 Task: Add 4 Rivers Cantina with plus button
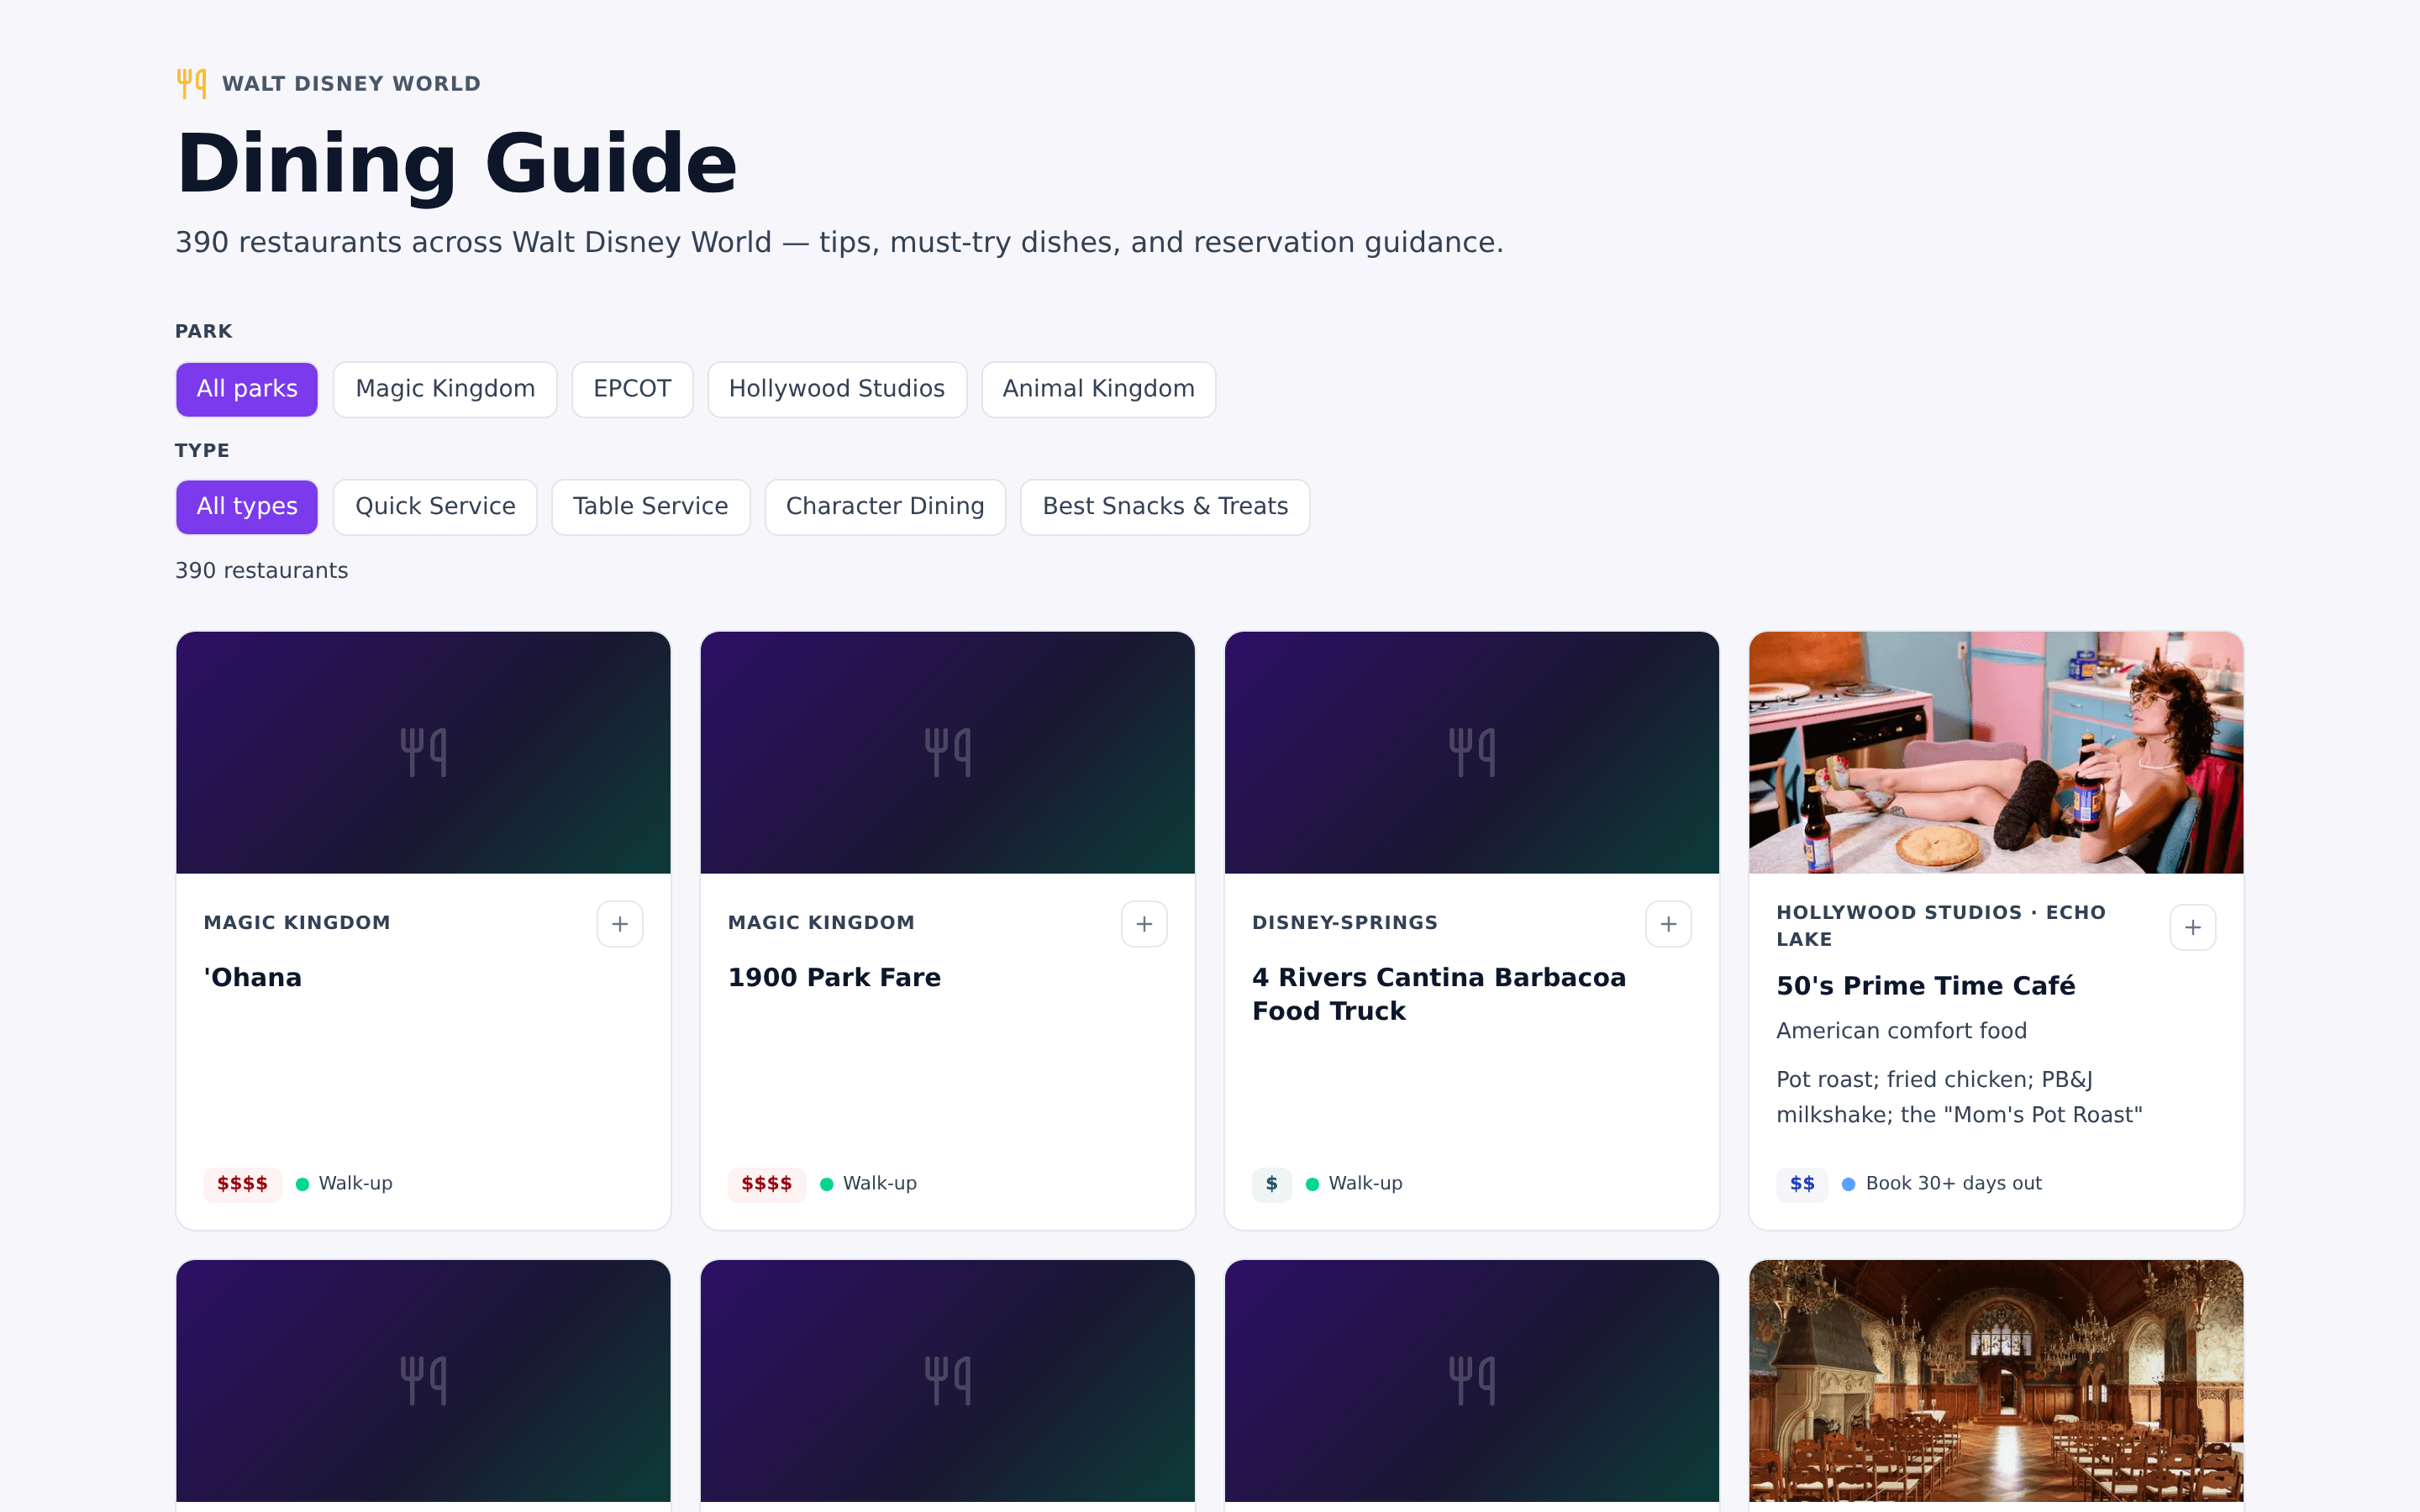1668,924
